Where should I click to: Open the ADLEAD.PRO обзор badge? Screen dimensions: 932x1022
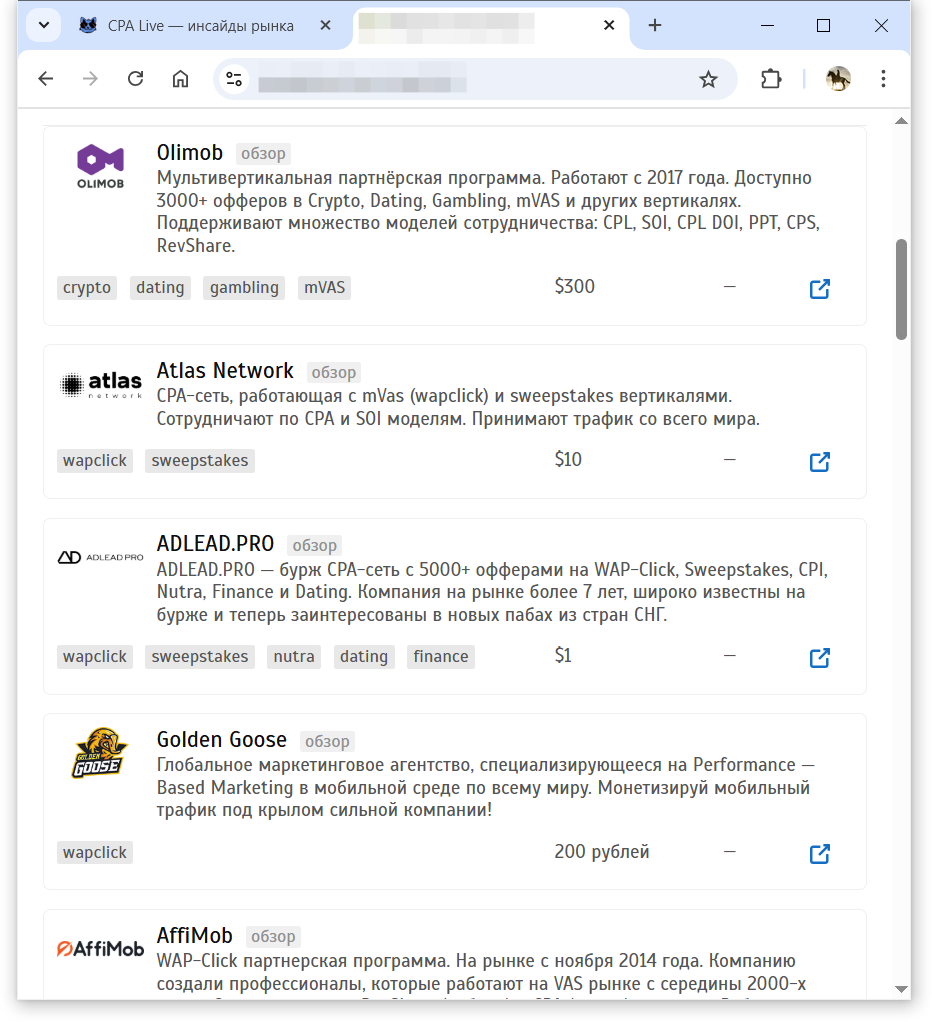pos(314,546)
